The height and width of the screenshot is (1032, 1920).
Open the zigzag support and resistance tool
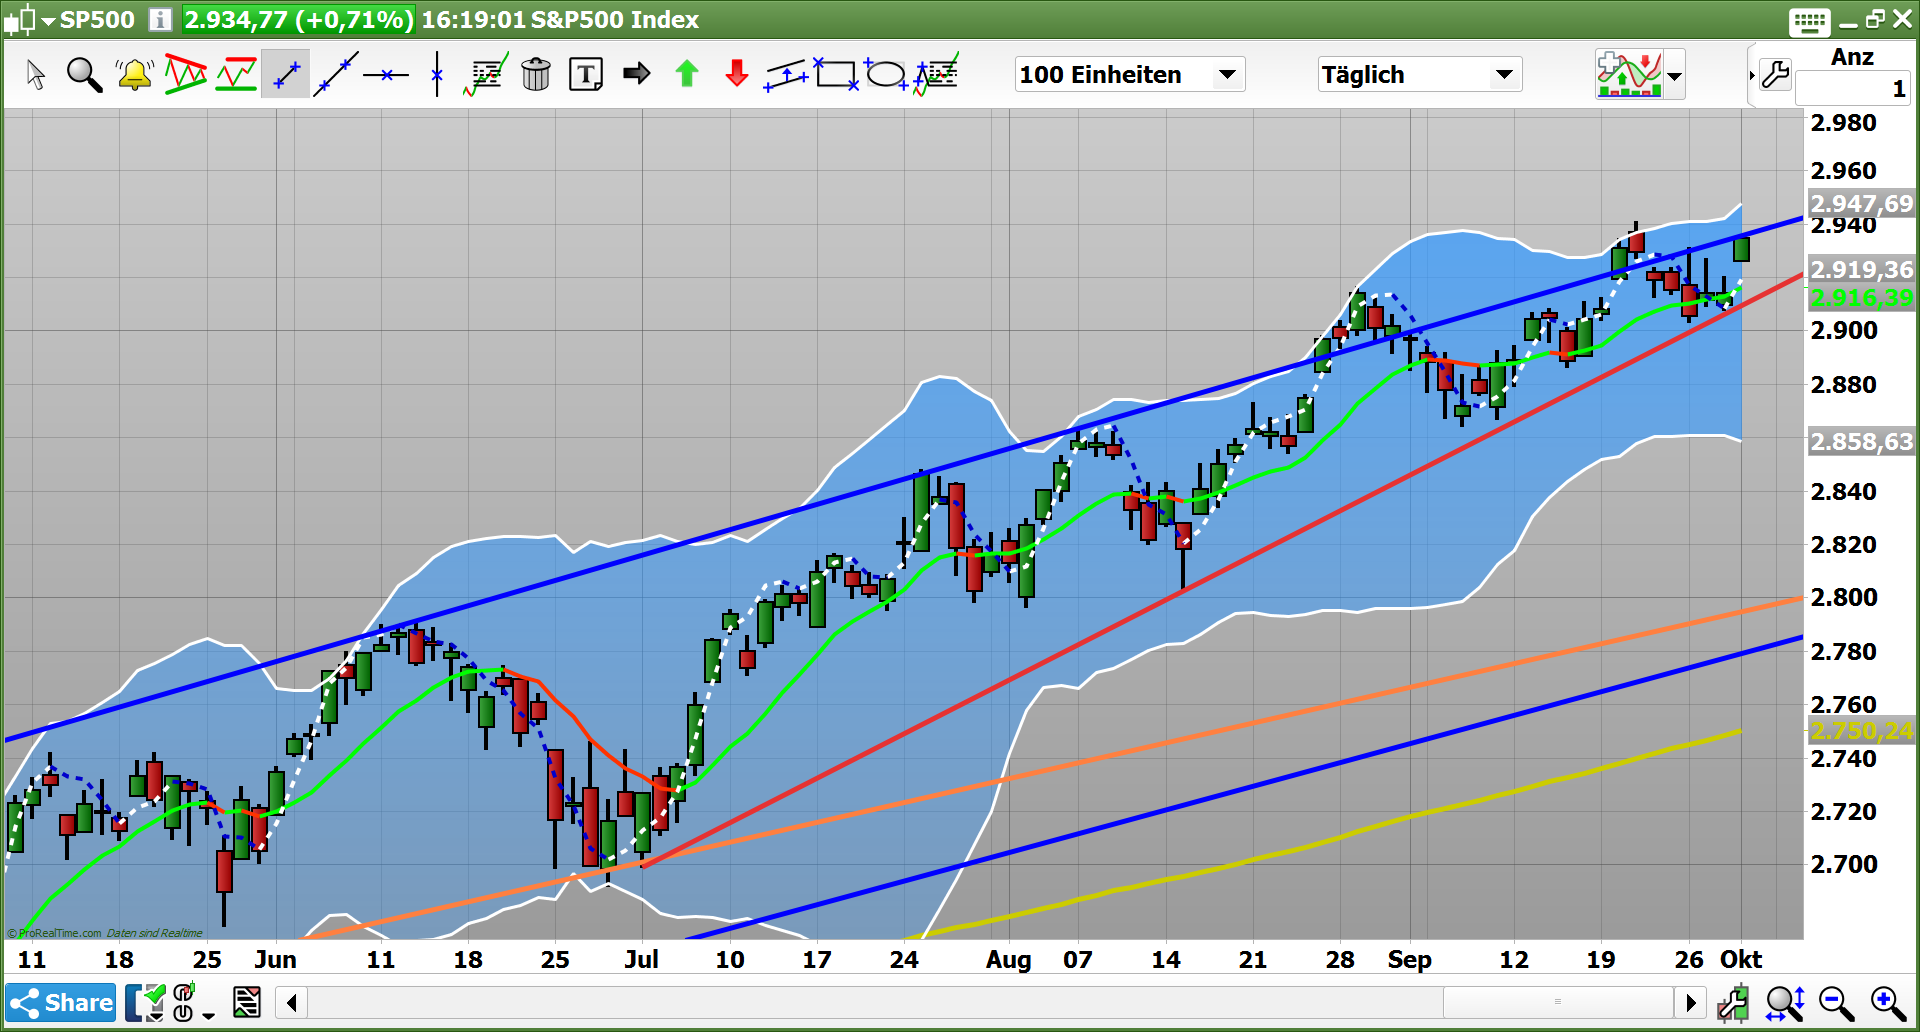click(236, 75)
